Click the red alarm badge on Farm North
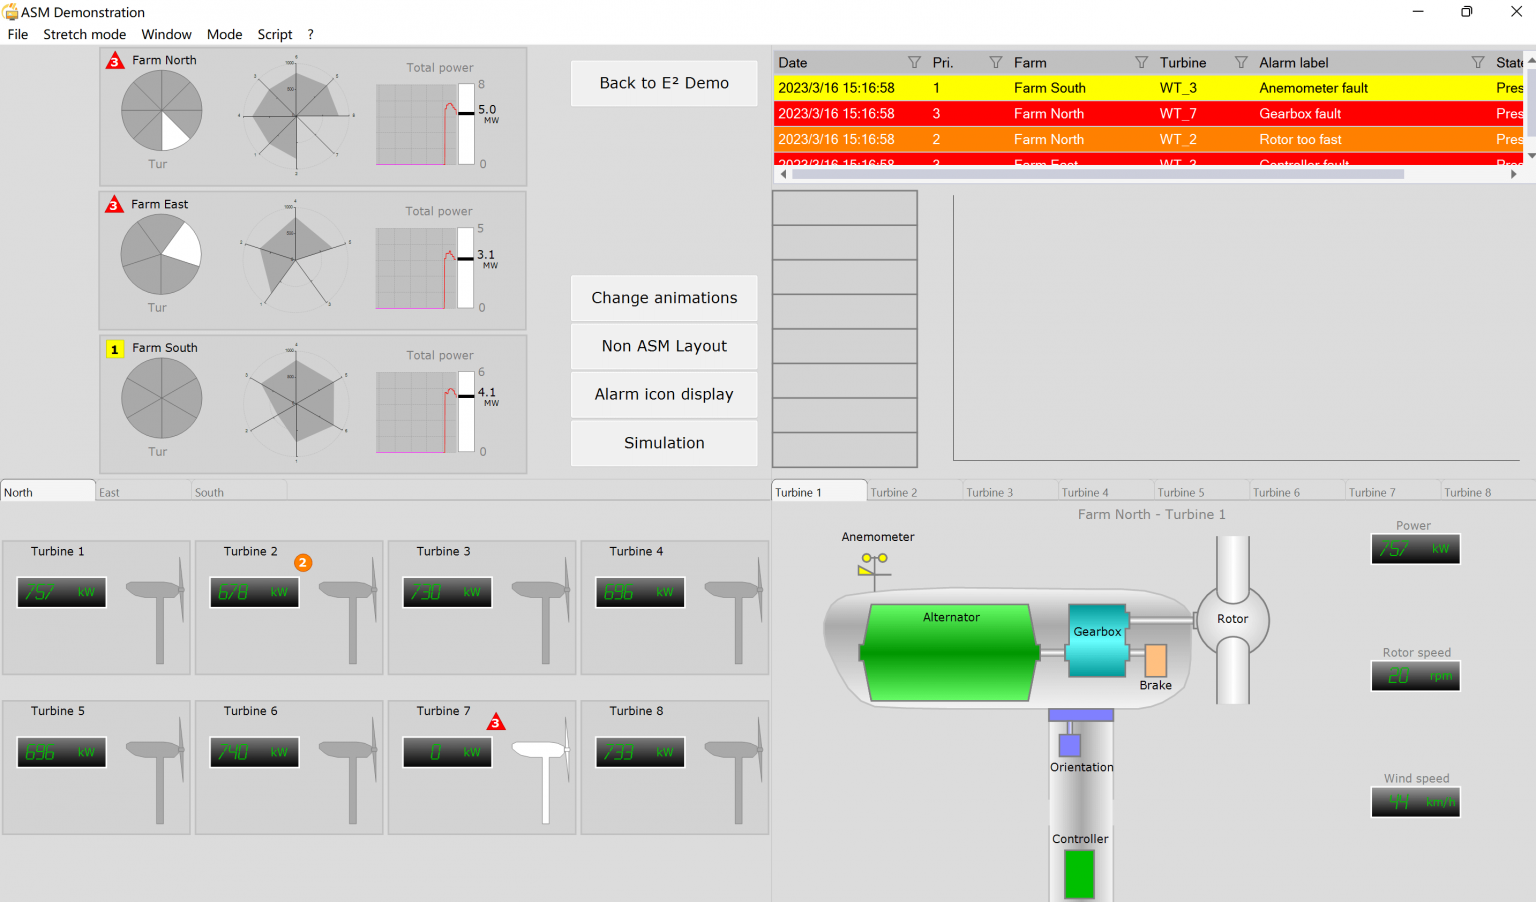 click(x=115, y=59)
